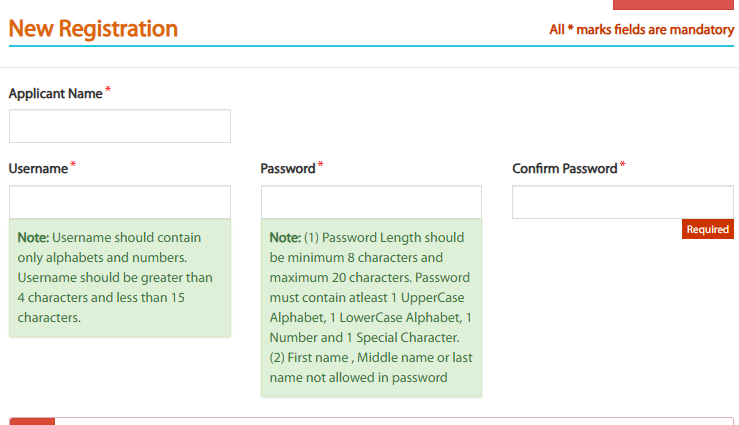Click the red Required validation badge
The height and width of the screenshot is (425, 739).
708,229
